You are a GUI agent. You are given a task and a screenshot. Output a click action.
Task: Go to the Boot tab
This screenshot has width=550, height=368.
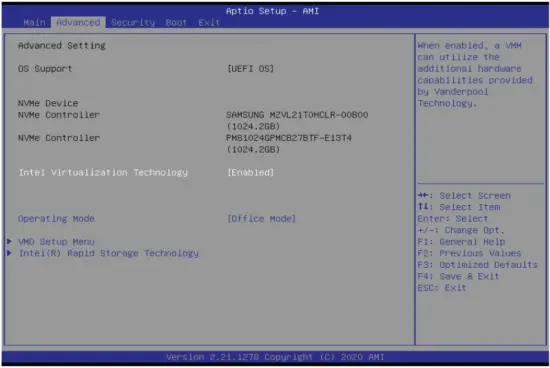coord(176,22)
